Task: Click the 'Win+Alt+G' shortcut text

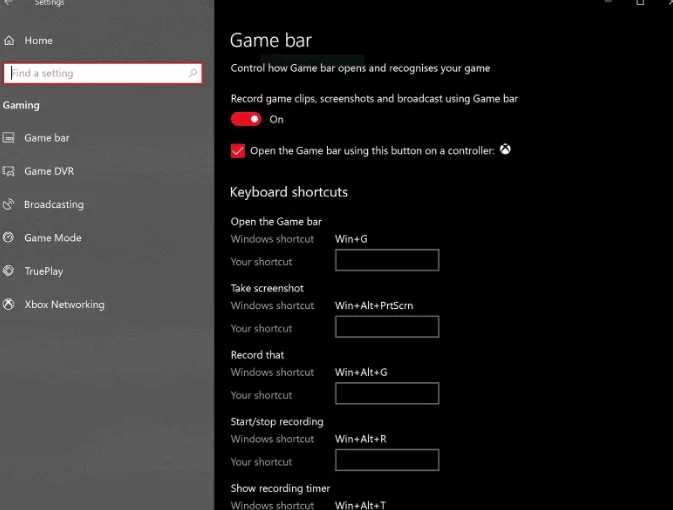Action: 361,372
